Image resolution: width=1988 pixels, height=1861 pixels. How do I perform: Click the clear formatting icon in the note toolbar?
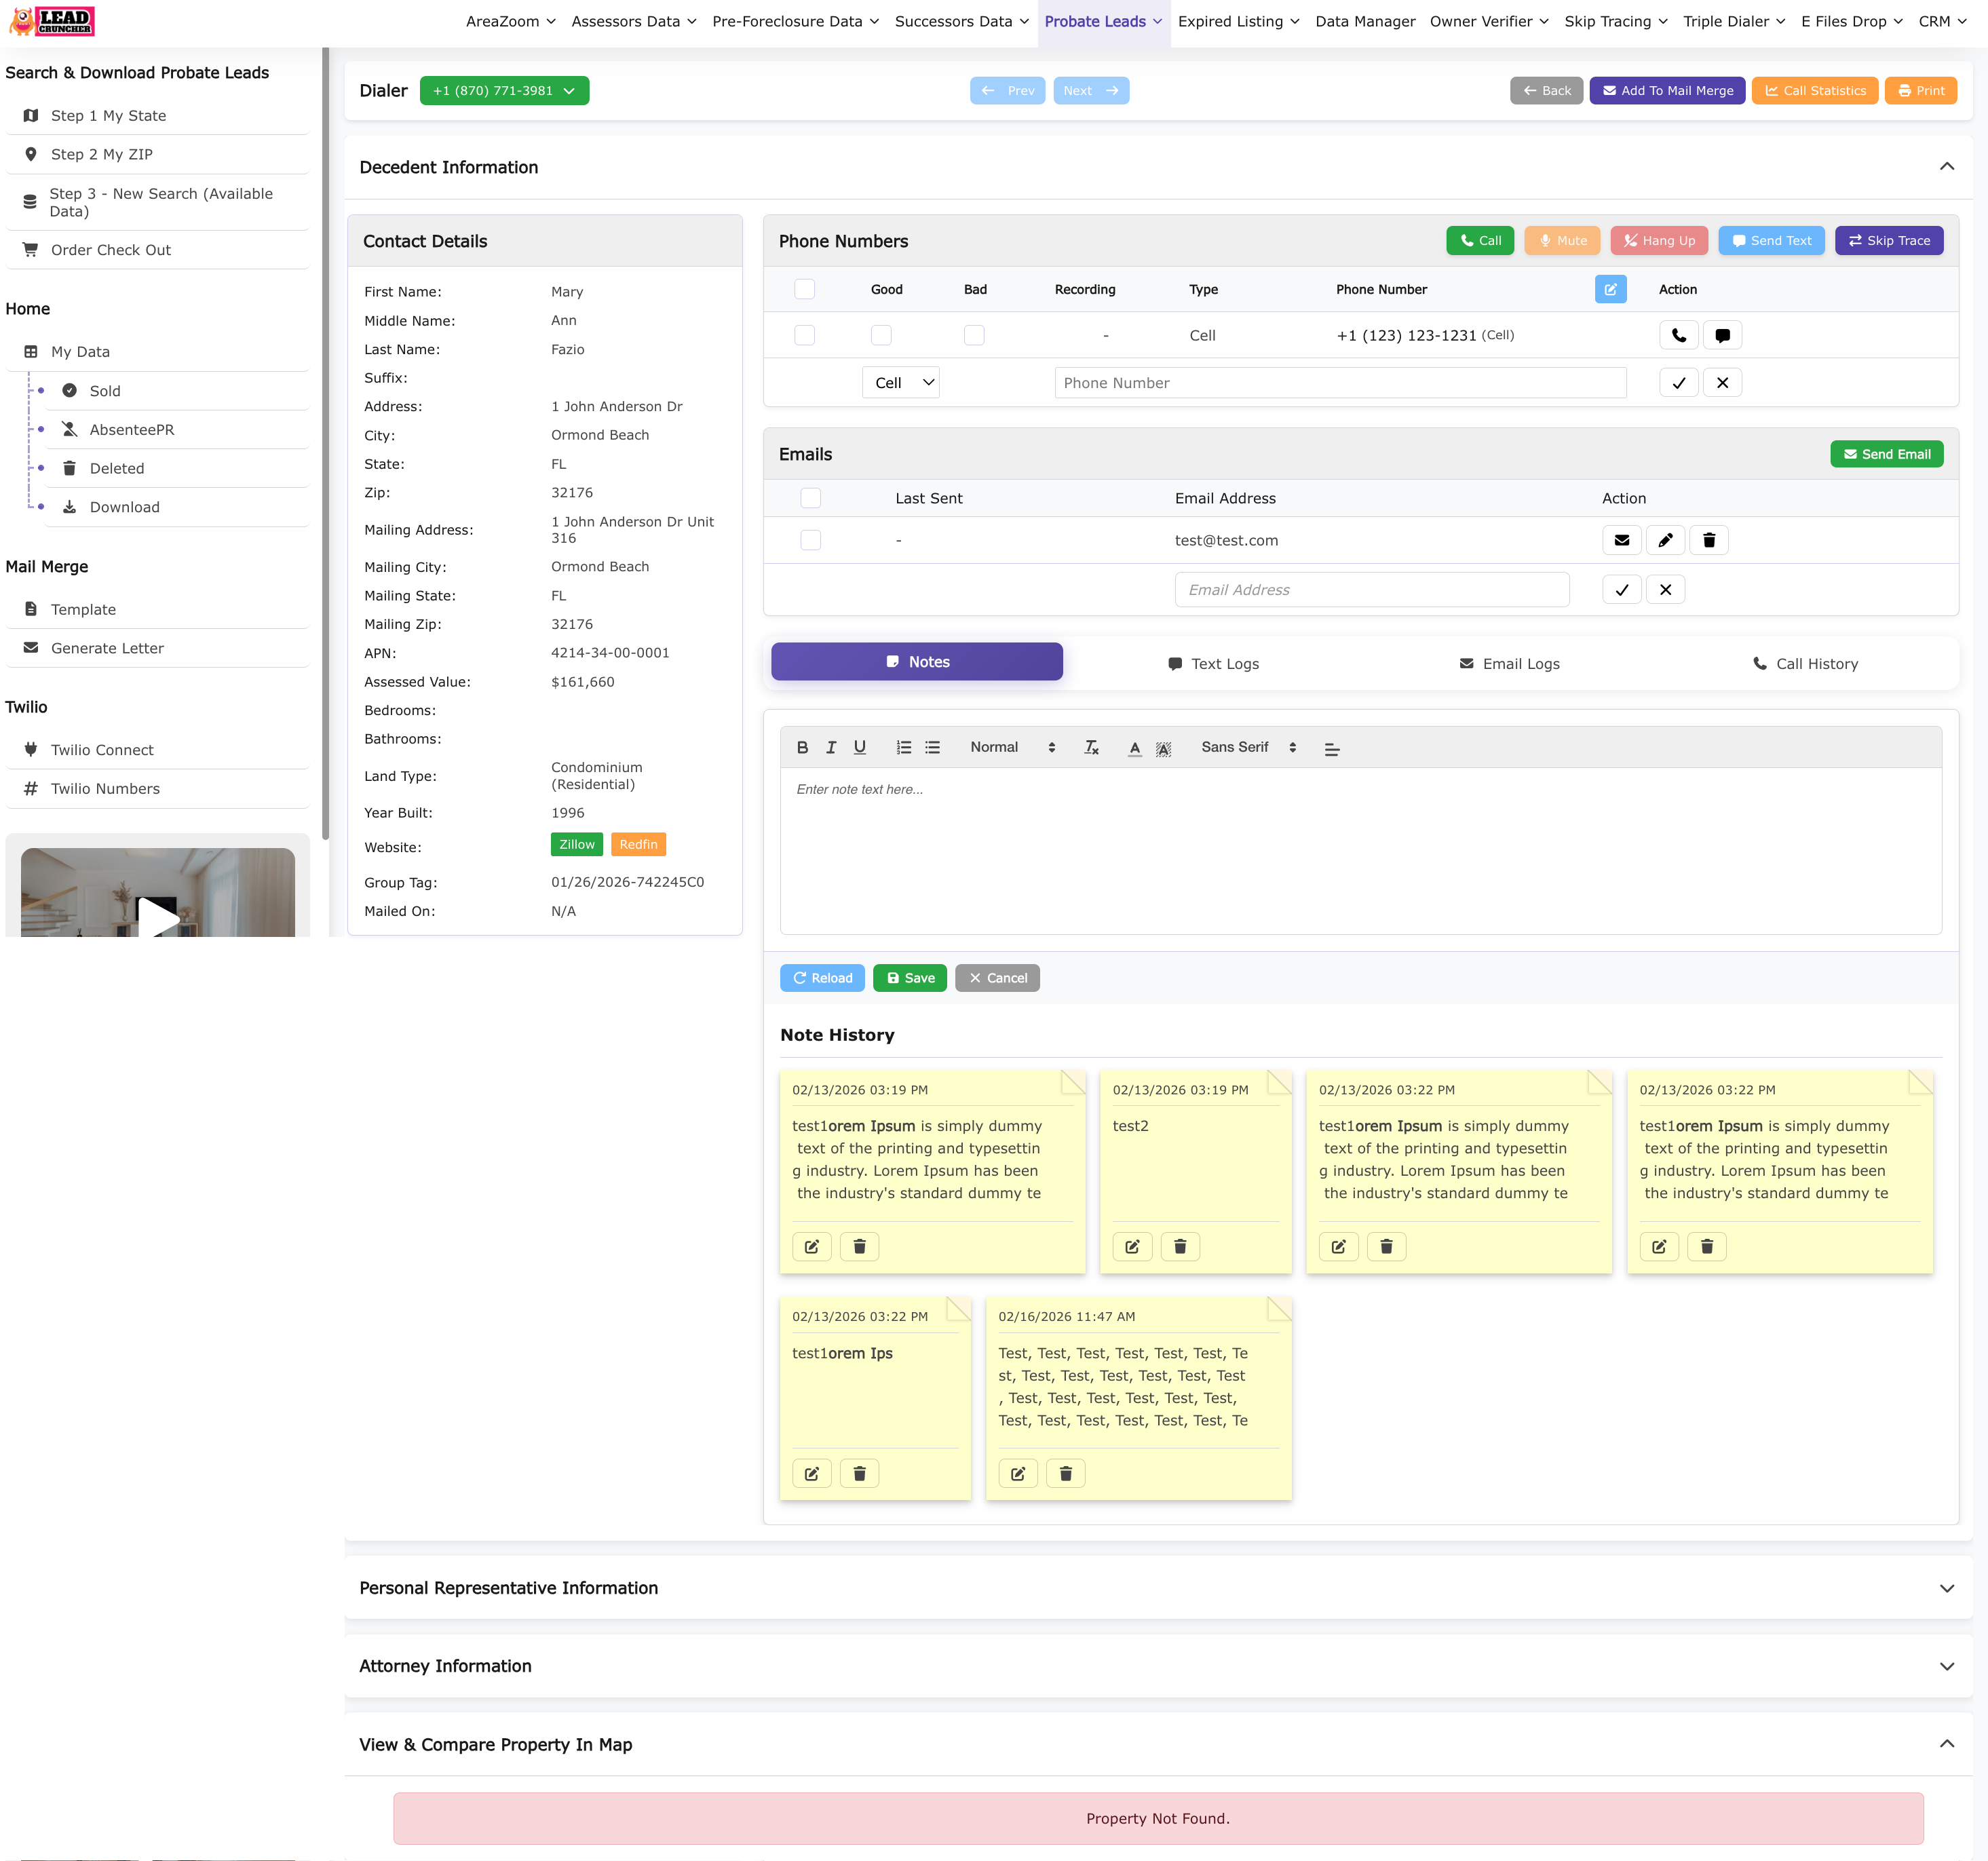coord(1091,747)
